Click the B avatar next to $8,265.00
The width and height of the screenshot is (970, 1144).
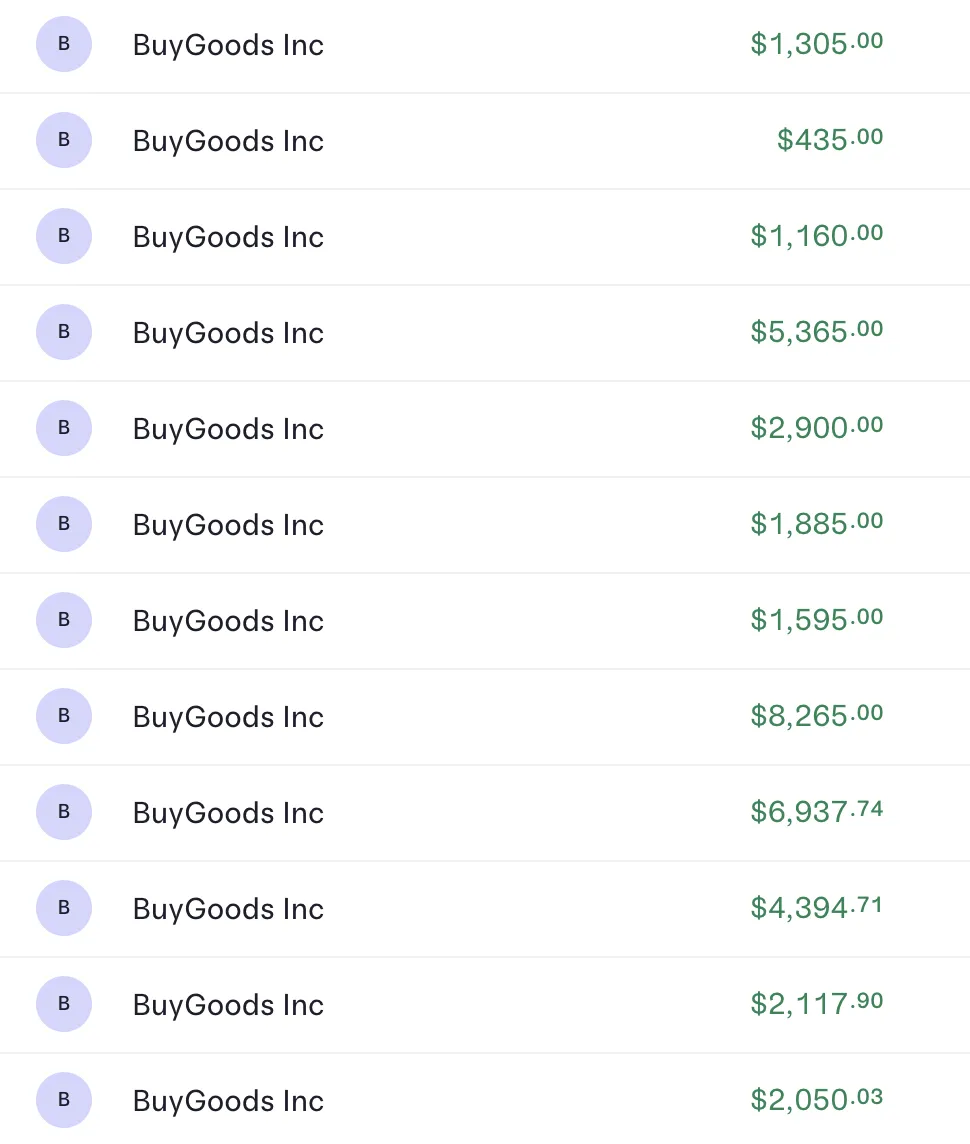click(x=63, y=716)
